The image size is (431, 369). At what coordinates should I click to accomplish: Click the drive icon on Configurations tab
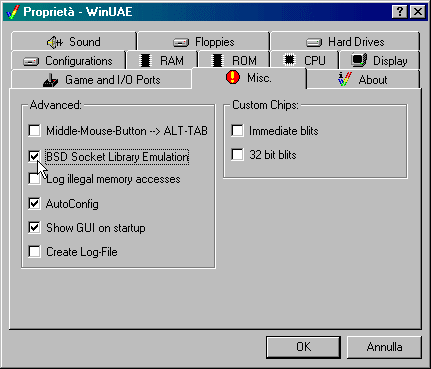point(31,62)
